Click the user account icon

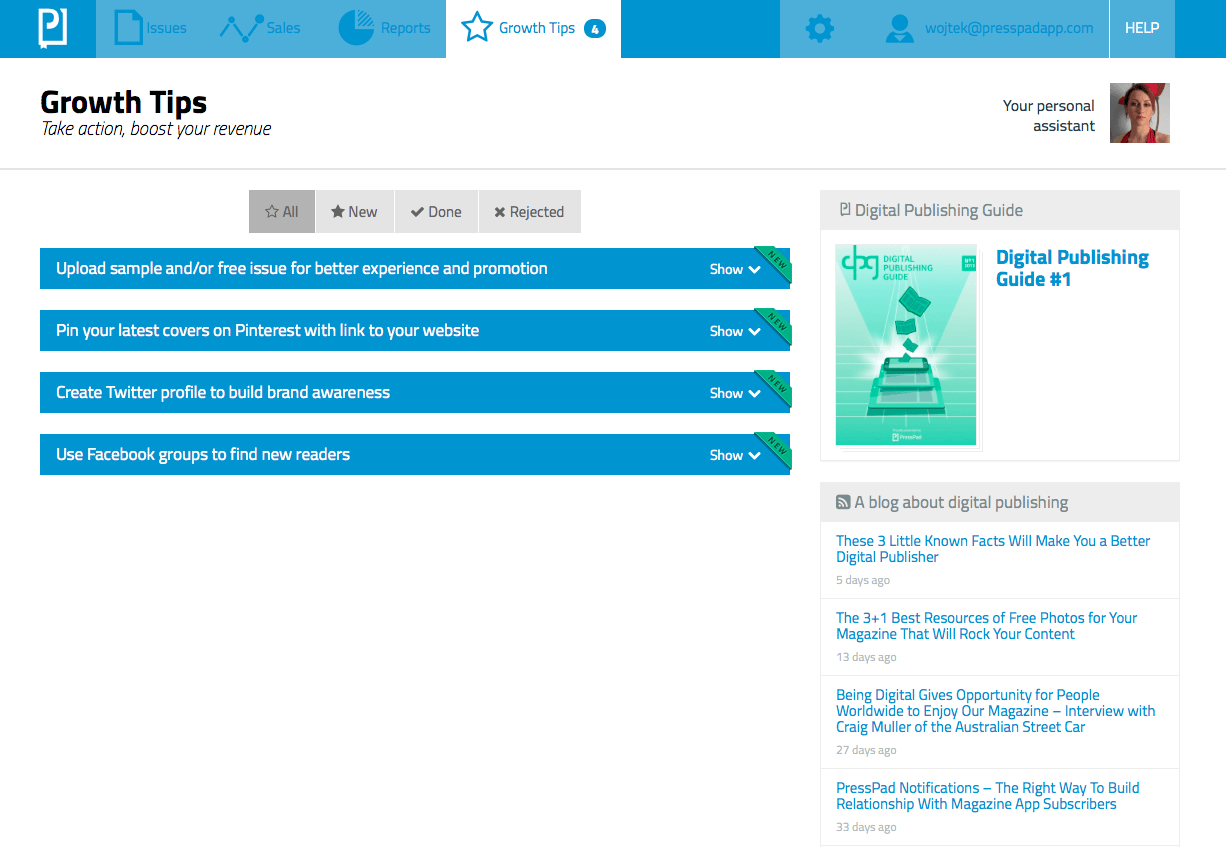coord(900,28)
